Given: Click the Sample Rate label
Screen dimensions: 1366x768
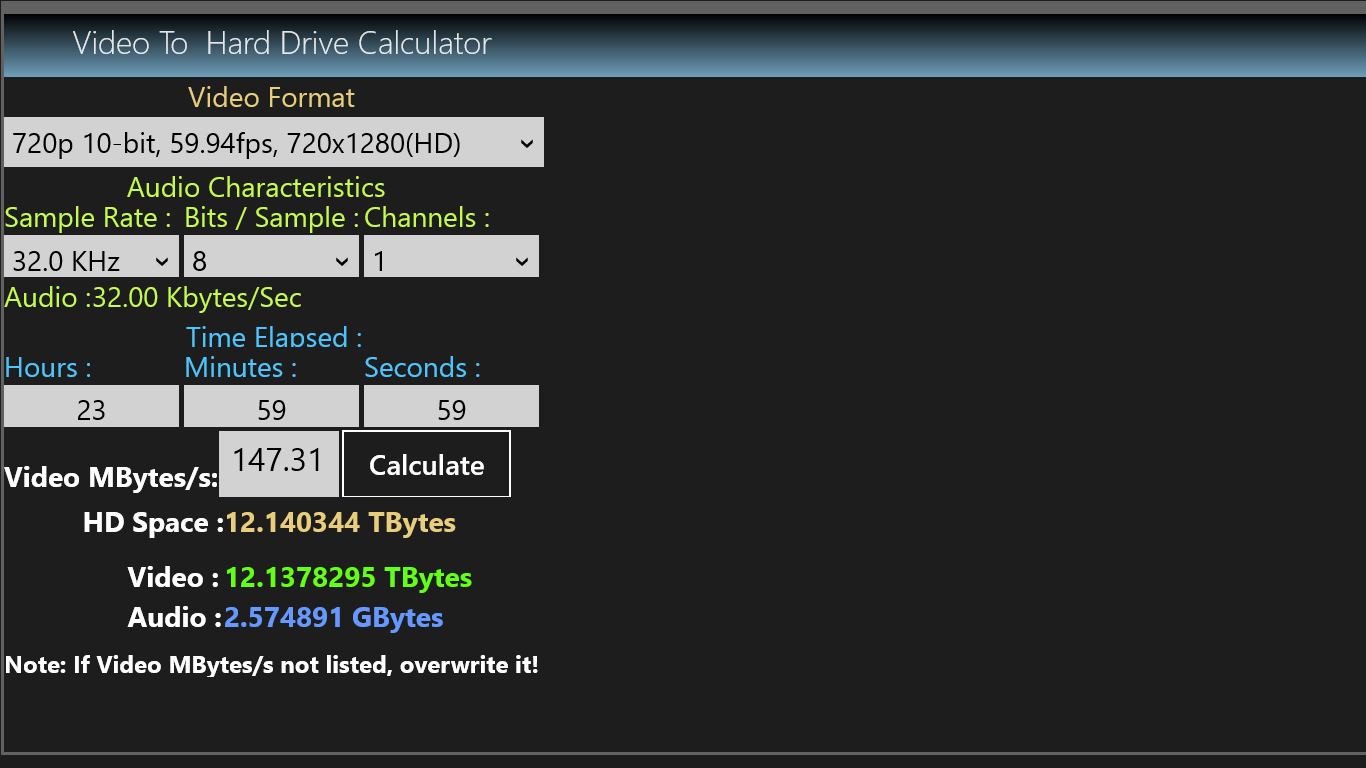Looking at the screenshot, I should tap(88, 218).
